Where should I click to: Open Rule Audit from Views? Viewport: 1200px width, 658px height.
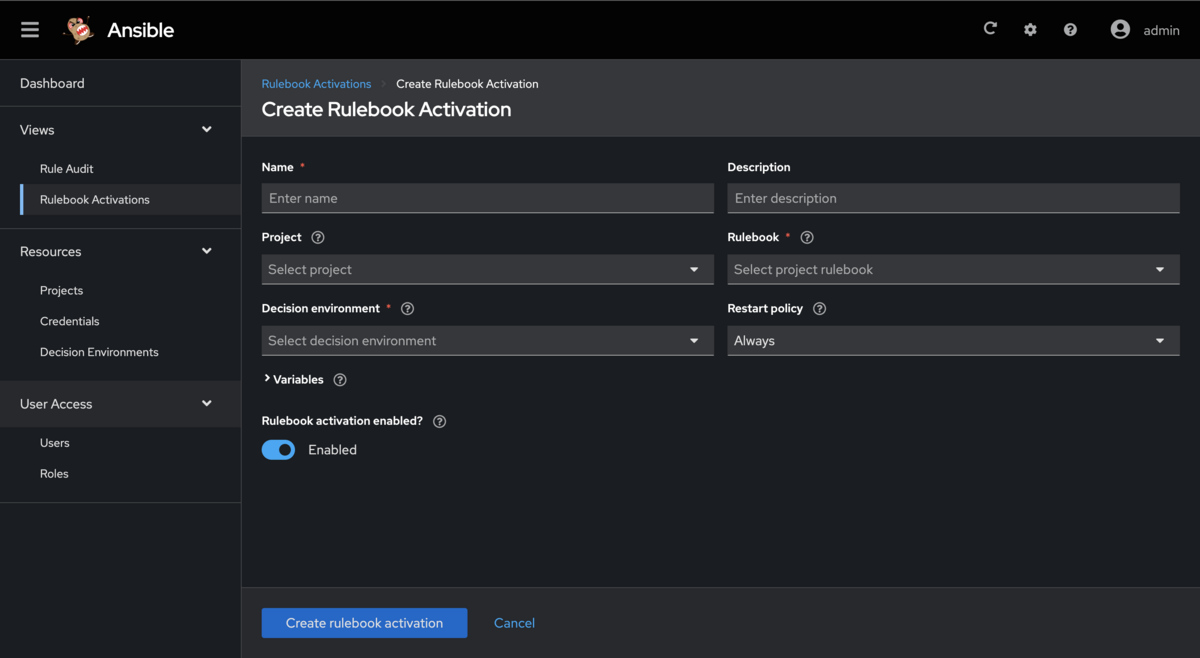pos(68,168)
